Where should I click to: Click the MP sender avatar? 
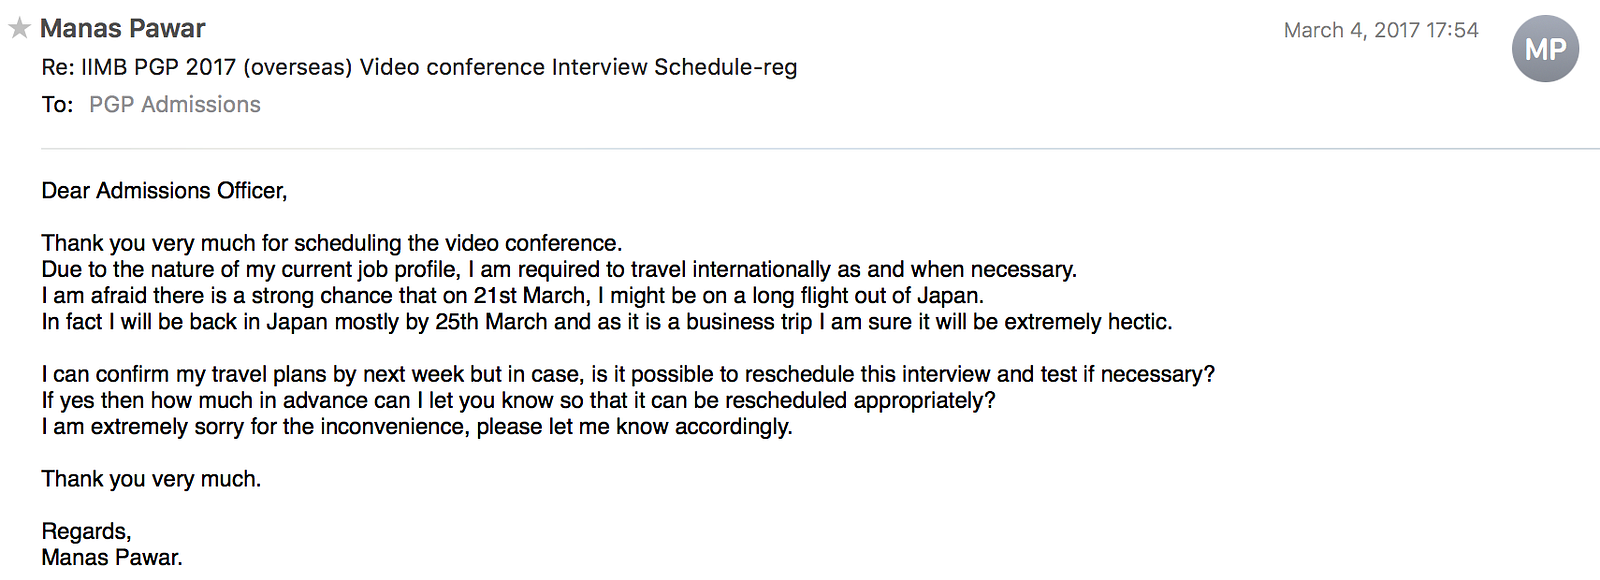[x=1545, y=49]
